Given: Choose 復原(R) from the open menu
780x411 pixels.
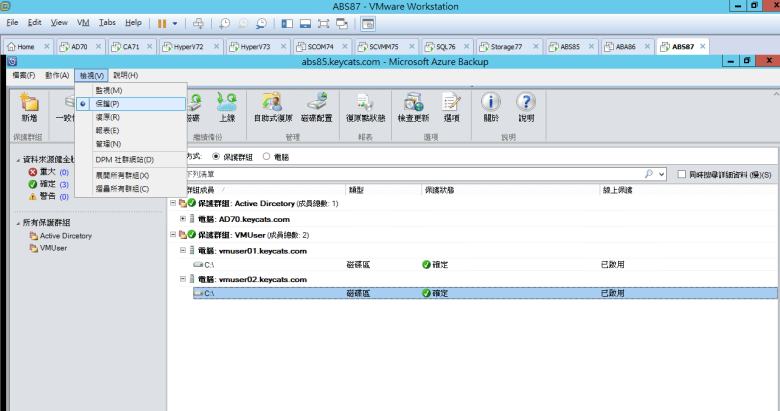Looking at the screenshot, I should (x=108, y=117).
